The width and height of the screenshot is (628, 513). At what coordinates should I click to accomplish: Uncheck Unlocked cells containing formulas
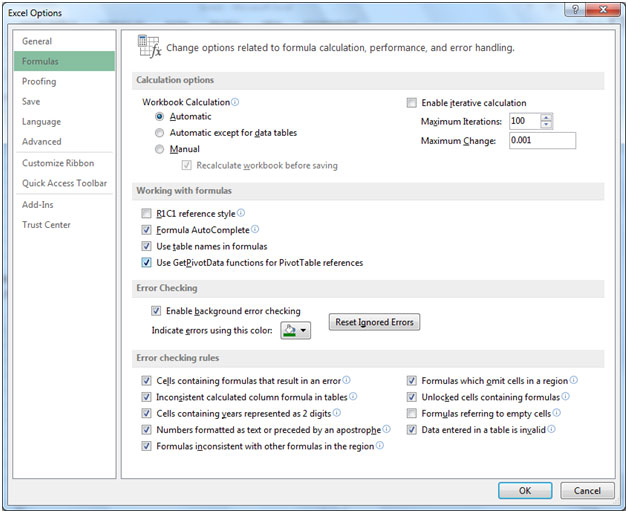point(412,397)
